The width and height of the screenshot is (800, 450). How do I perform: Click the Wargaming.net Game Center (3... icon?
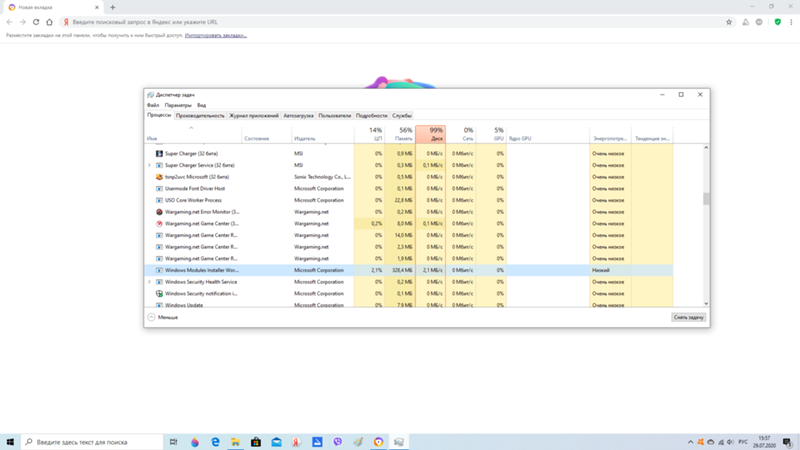point(159,223)
